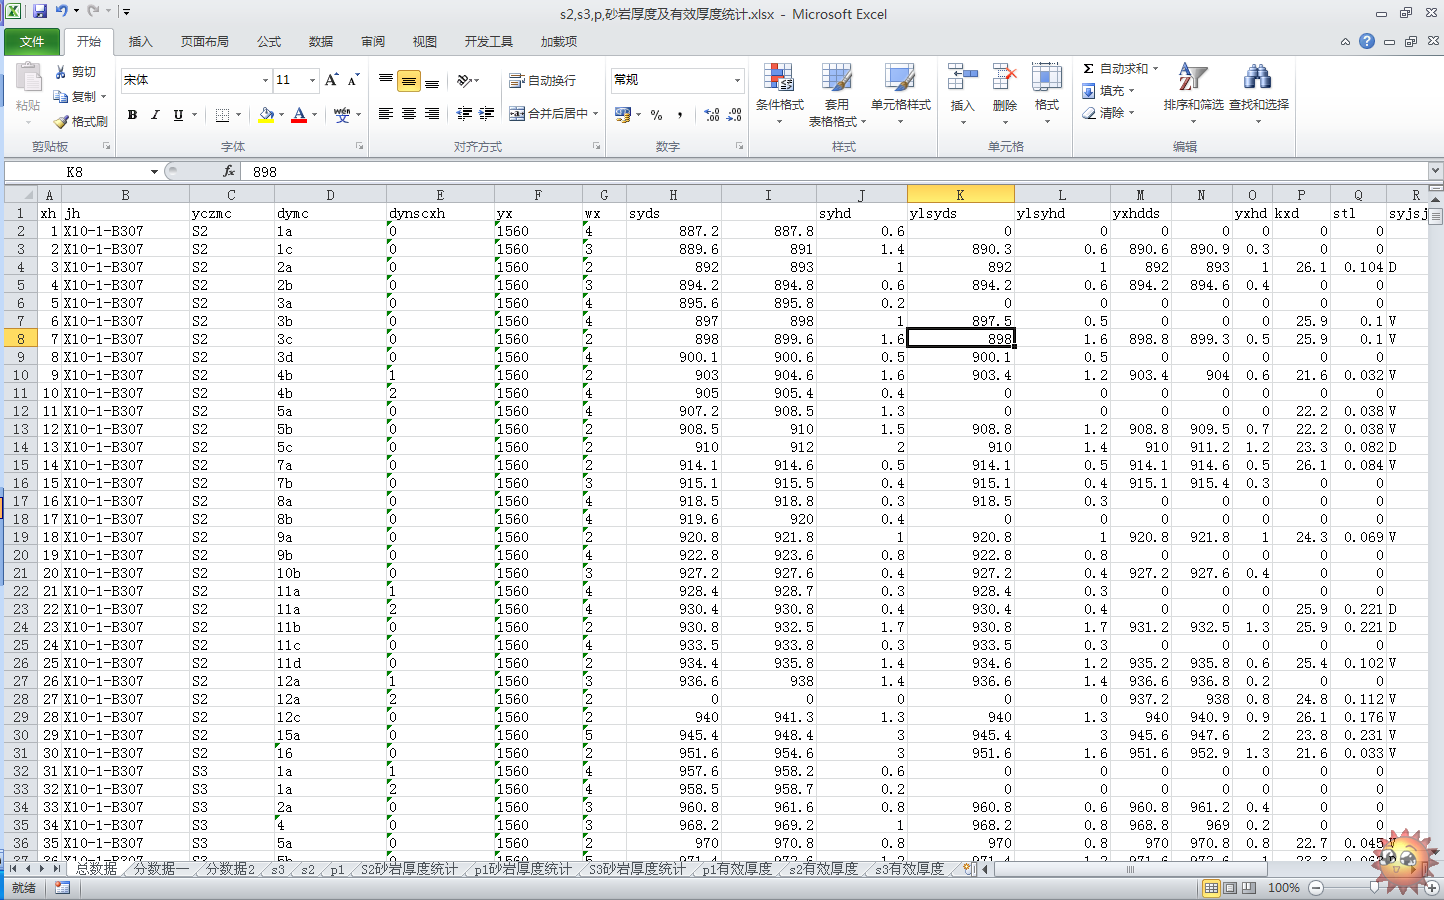Viewport: 1444px width, 900px height.
Task: Toggle Wrap Text (自动换行)
Action: tap(542, 80)
